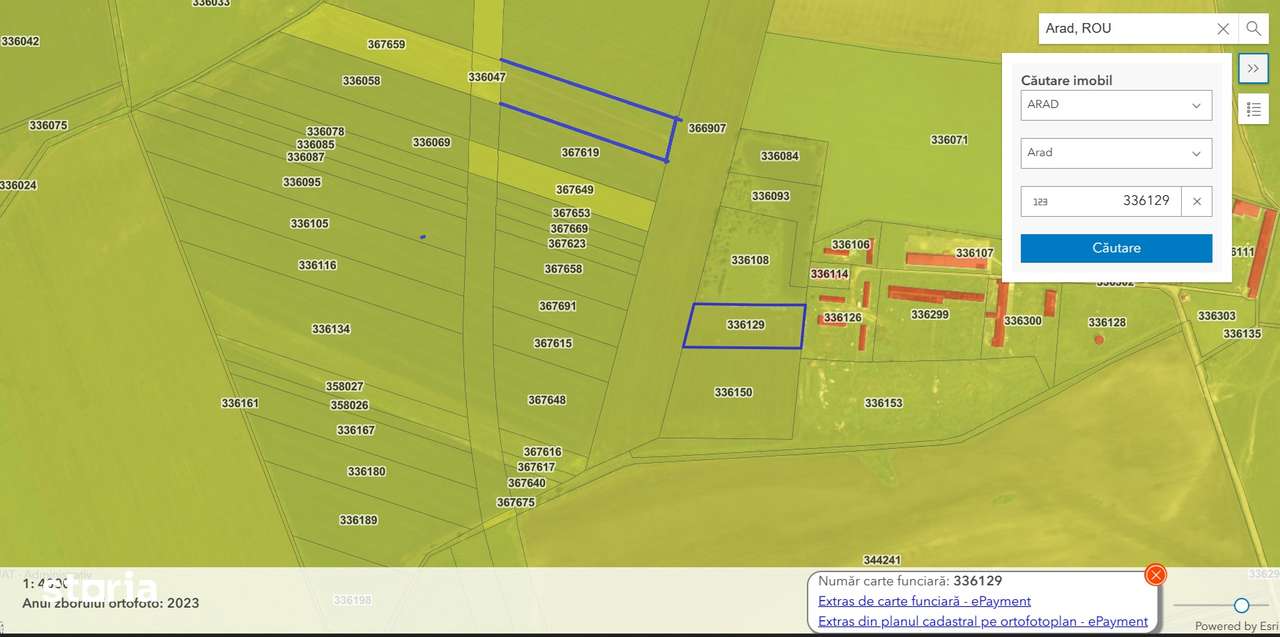Open the Arad locality dropdown
Screen dimensions: 1280x637
click(1116, 153)
